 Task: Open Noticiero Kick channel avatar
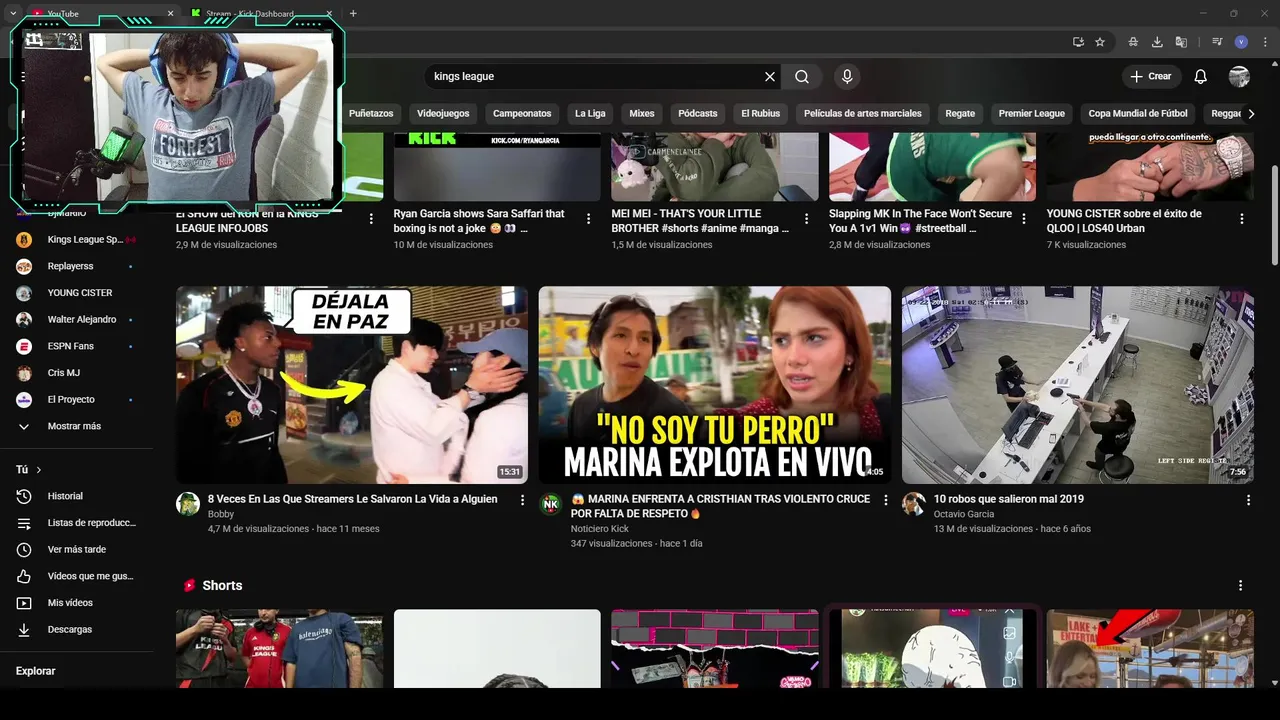551,504
